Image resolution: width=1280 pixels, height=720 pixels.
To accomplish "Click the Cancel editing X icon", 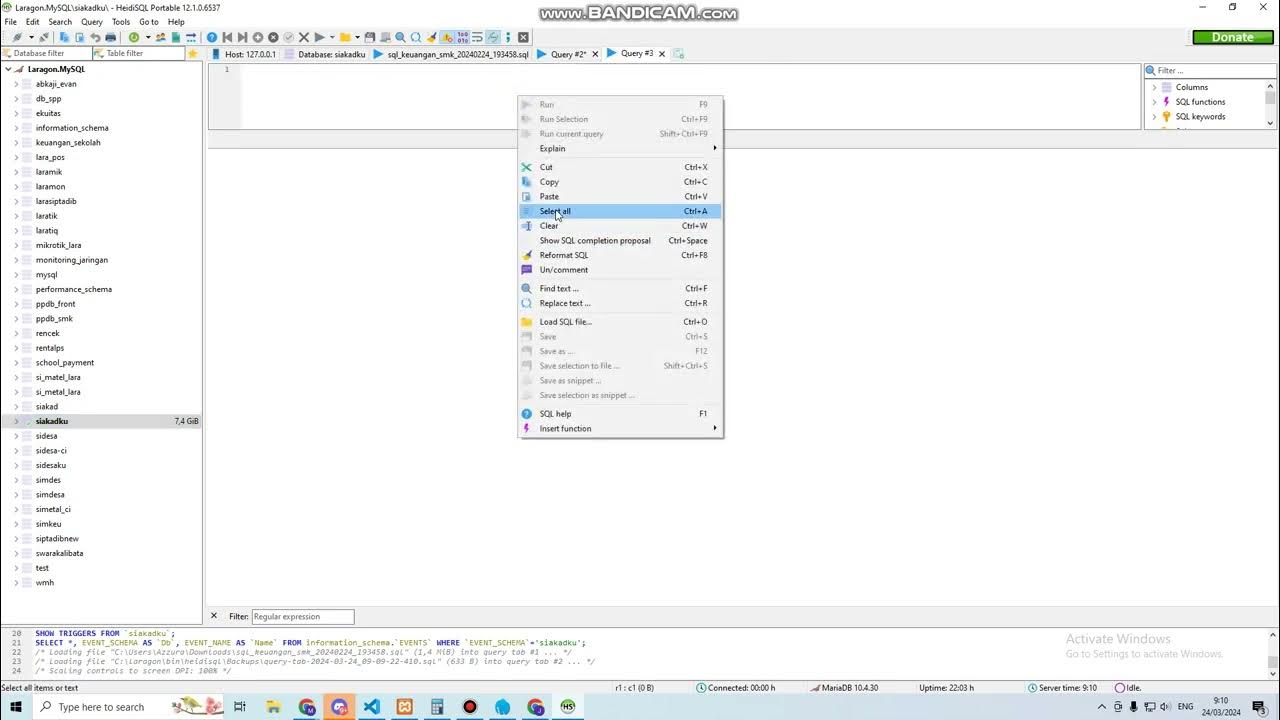I will click(304, 37).
